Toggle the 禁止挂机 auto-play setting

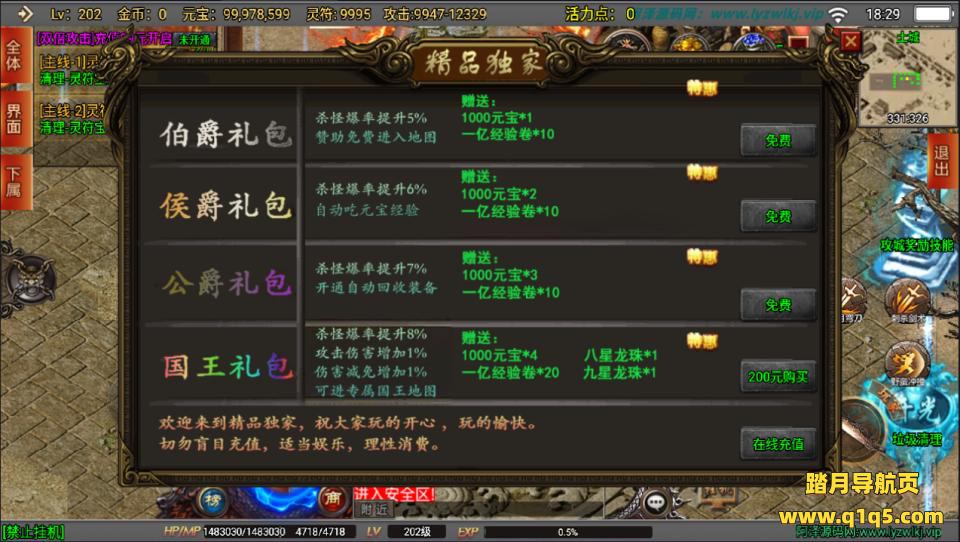point(34,532)
